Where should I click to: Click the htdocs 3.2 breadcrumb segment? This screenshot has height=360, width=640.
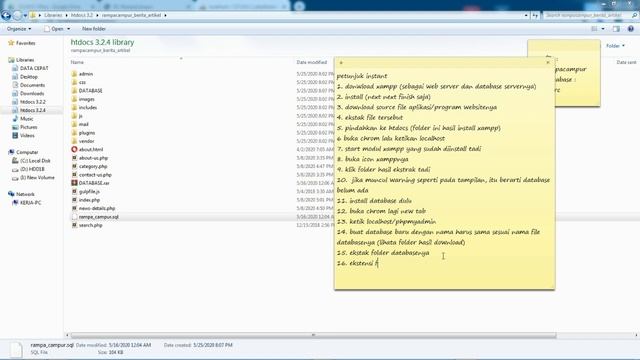82,15
